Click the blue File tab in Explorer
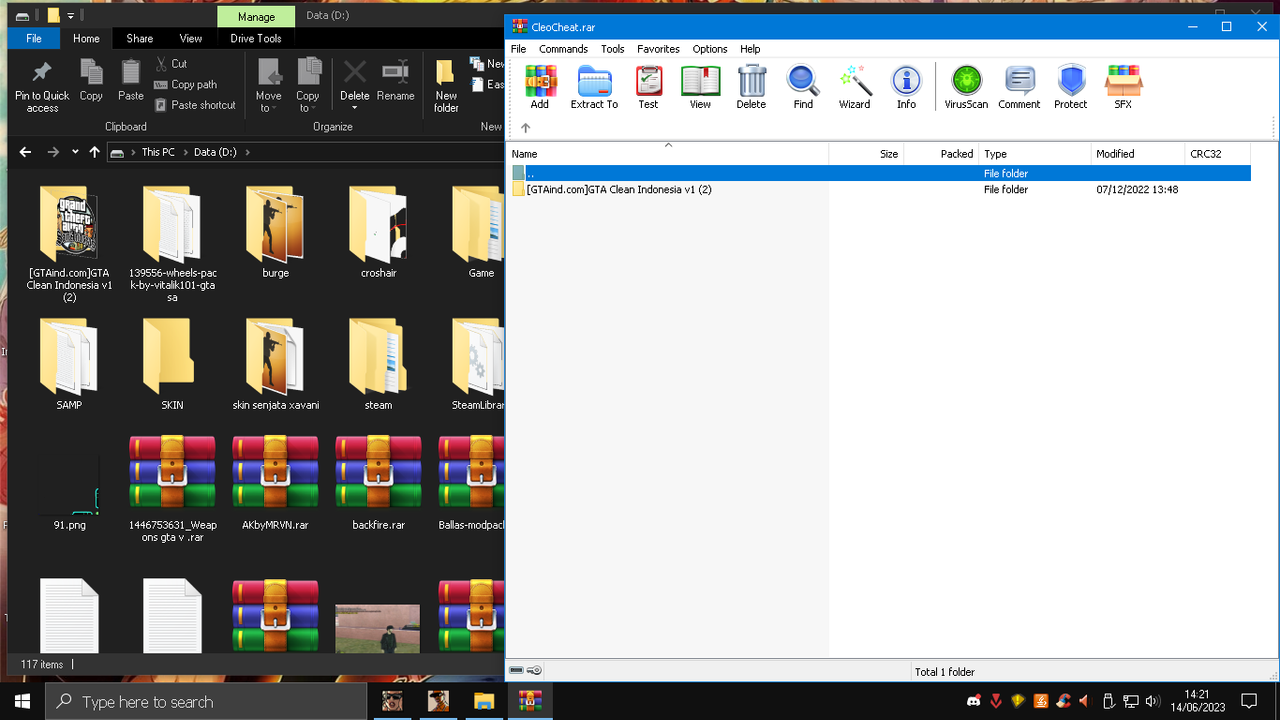This screenshot has height=720, width=1280. pos(34,38)
